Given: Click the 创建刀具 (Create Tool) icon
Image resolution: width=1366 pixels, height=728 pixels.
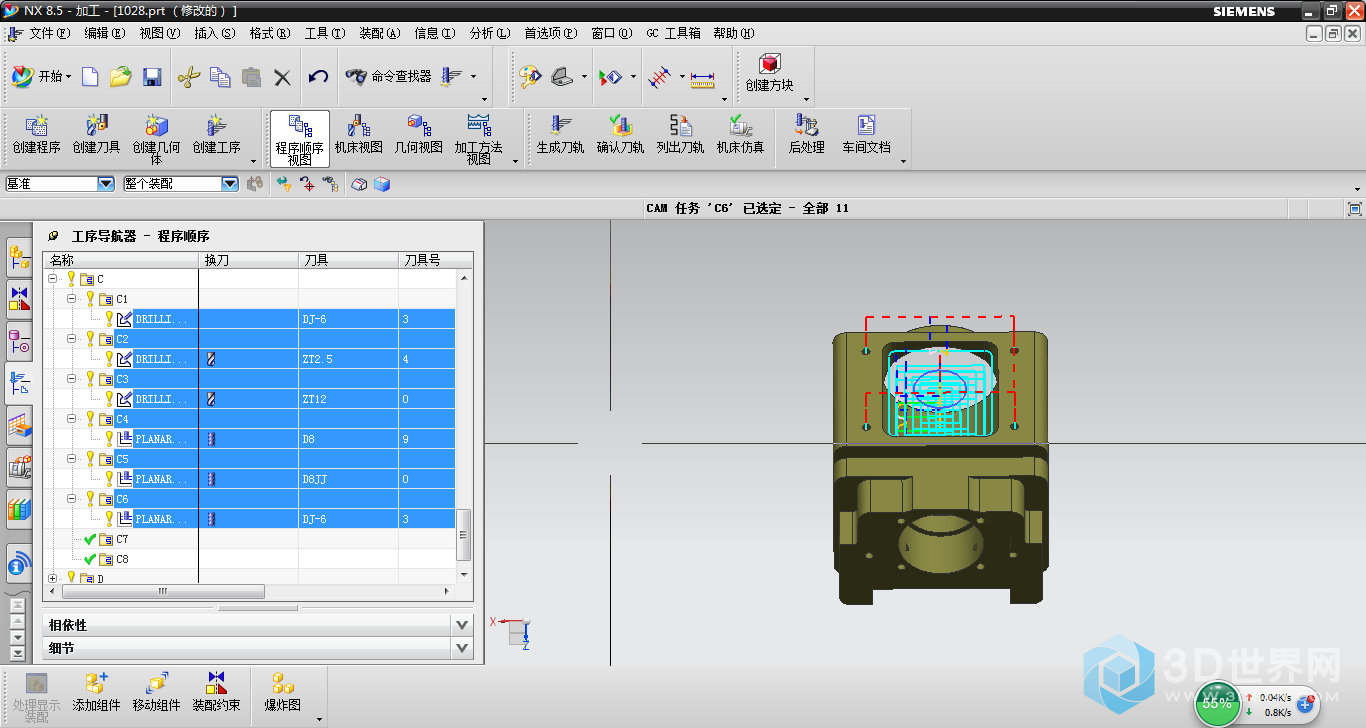Looking at the screenshot, I should pyautogui.click(x=96, y=135).
